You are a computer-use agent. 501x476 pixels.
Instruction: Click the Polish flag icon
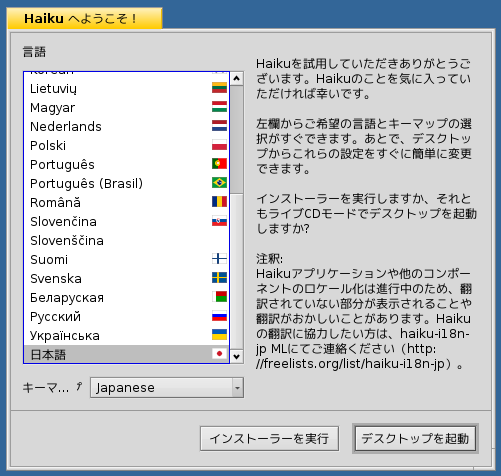coord(219,145)
